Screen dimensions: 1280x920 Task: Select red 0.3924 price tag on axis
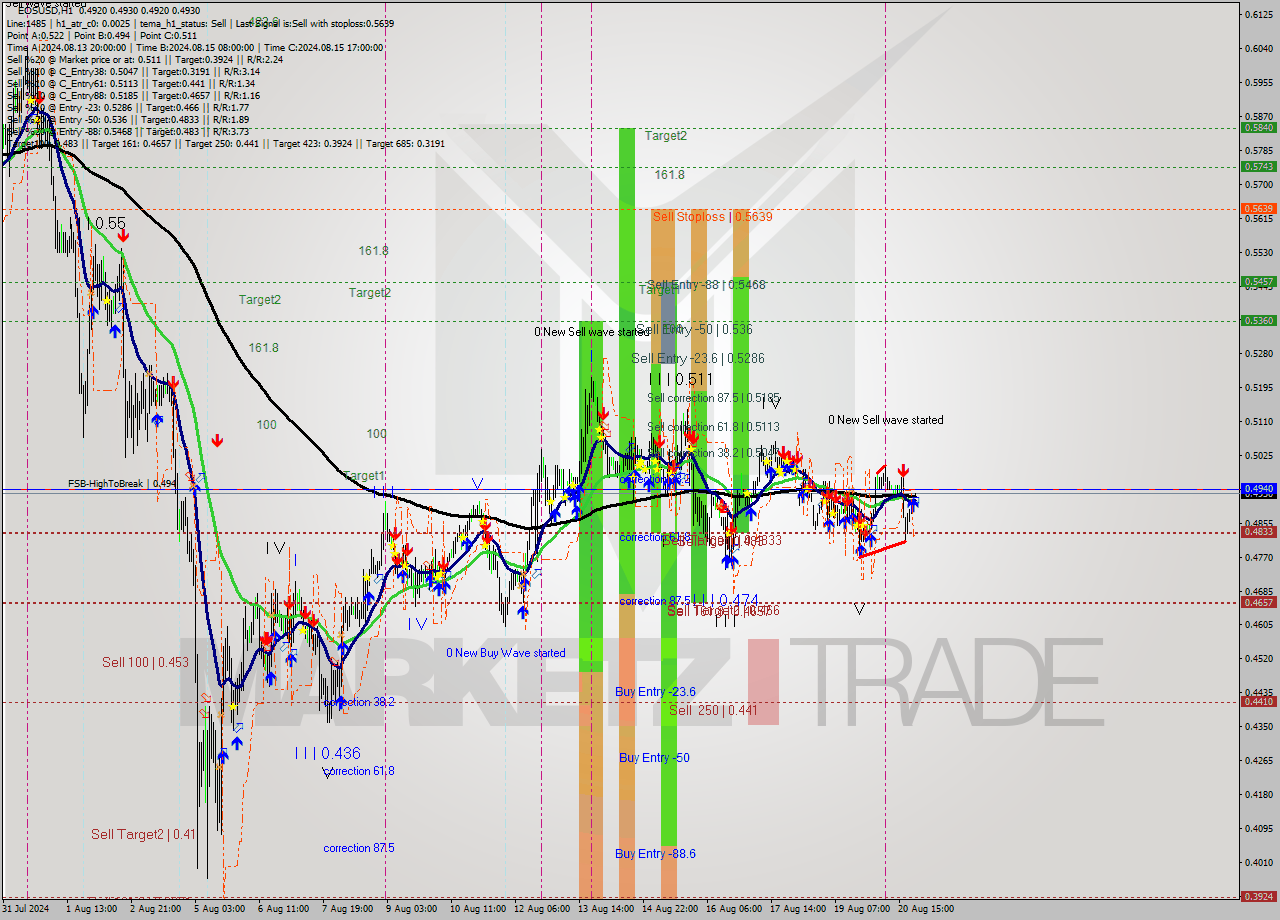1258,896
